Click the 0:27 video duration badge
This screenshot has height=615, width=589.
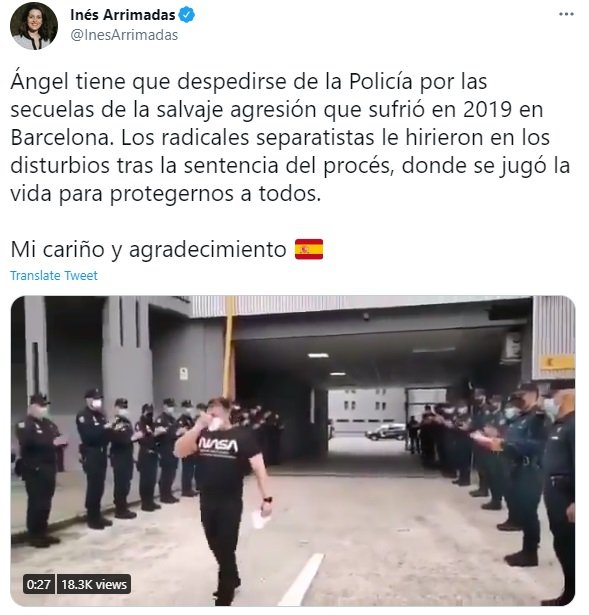[x=38, y=584]
